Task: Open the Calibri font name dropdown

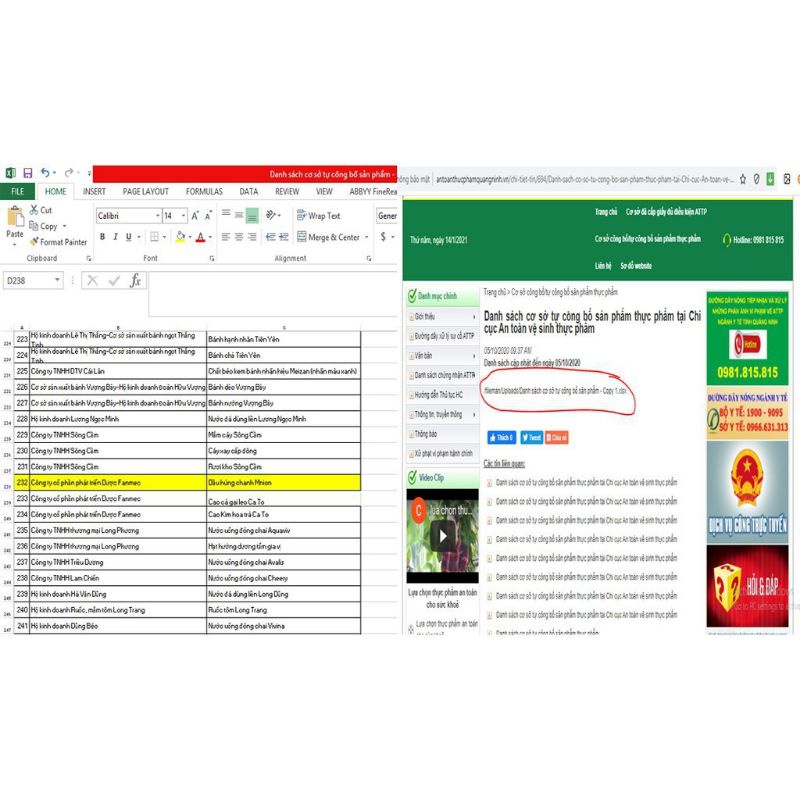Action: tap(158, 216)
